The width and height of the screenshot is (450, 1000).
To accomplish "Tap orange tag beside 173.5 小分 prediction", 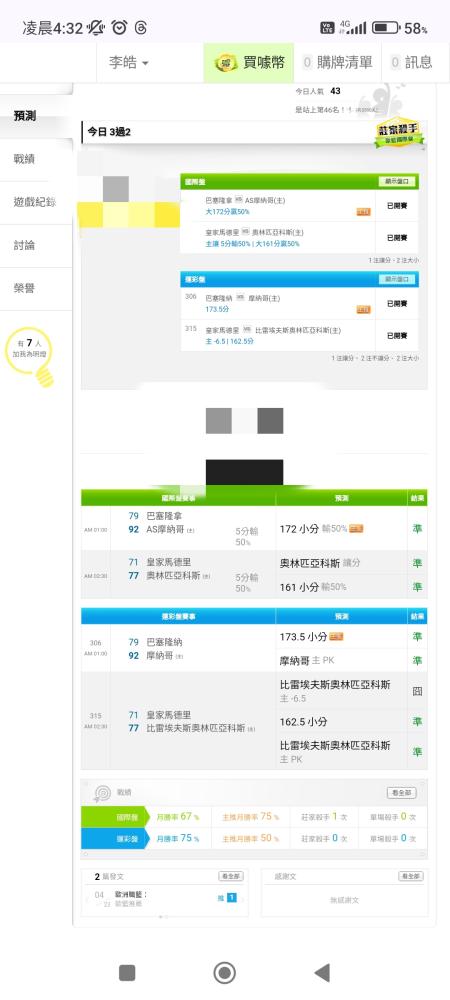I will pyautogui.click(x=336, y=636).
